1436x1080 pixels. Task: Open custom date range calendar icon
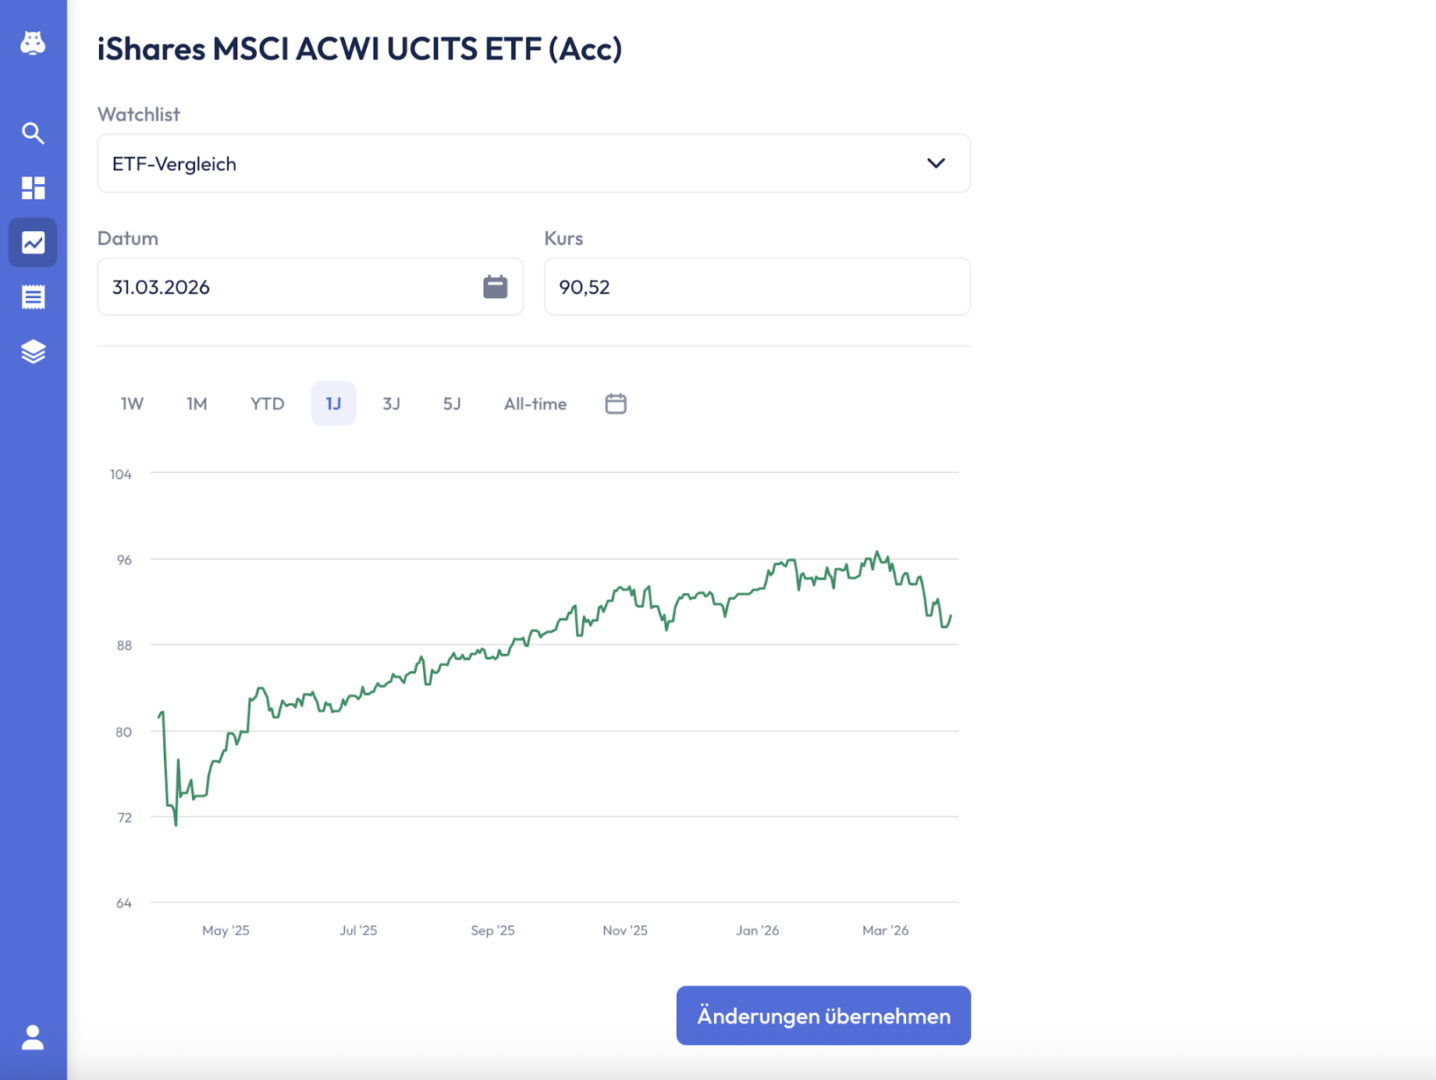(x=616, y=404)
